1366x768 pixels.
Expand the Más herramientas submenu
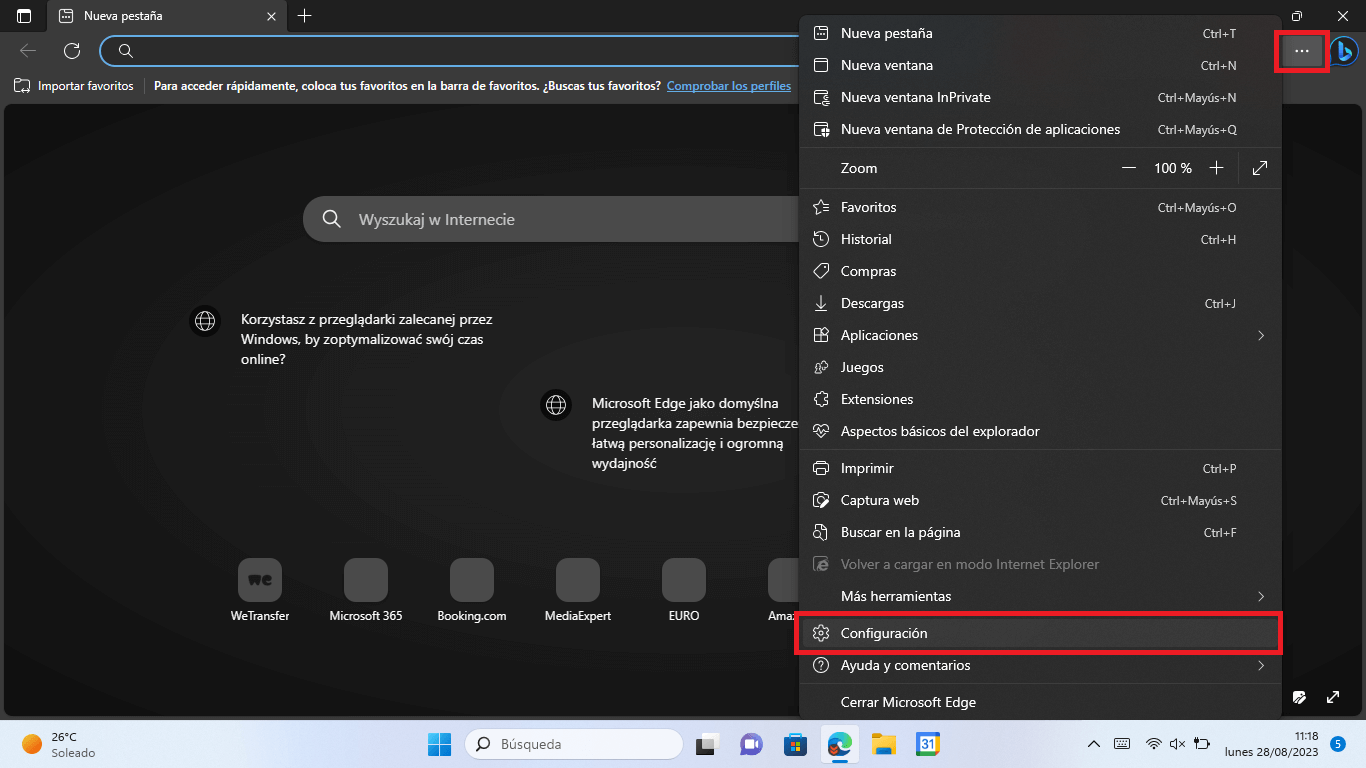coord(1040,596)
